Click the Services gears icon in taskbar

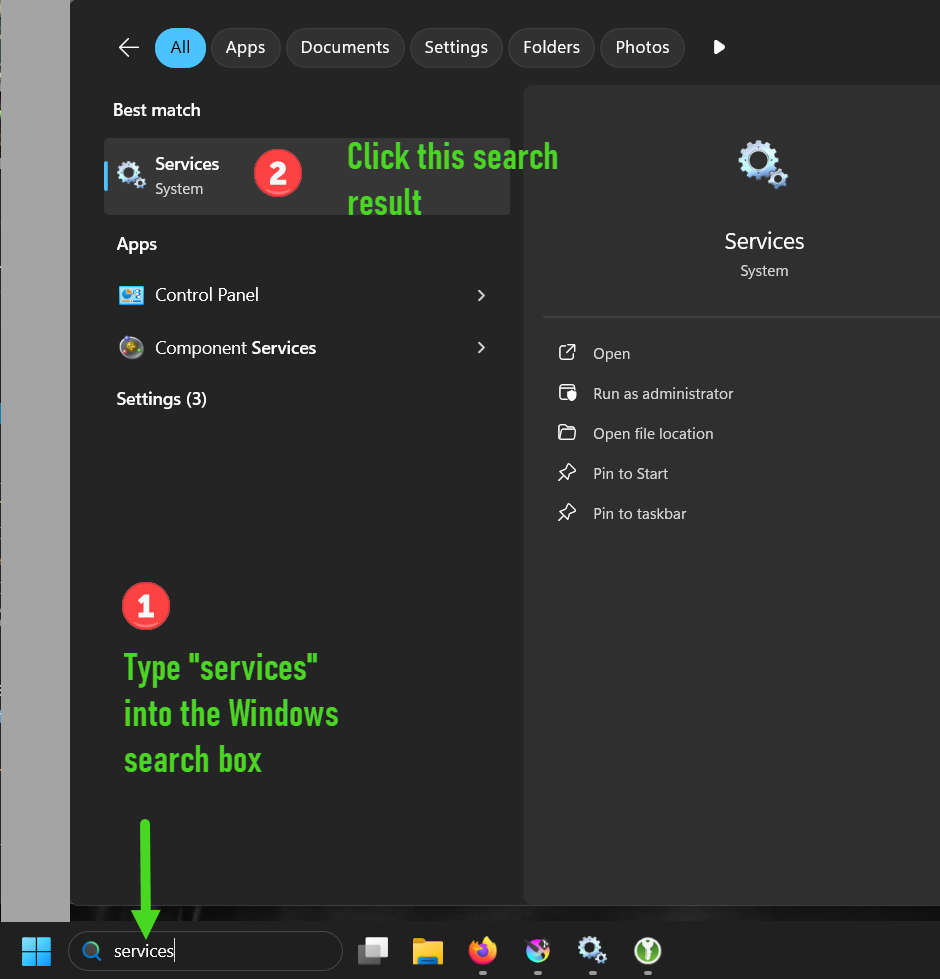click(592, 949)
